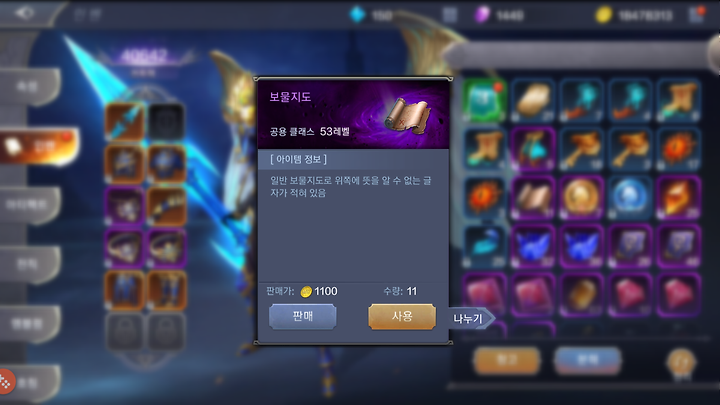Click the blue button below the inventory
The width and height of the screenshot is (720, 405).
587,360
